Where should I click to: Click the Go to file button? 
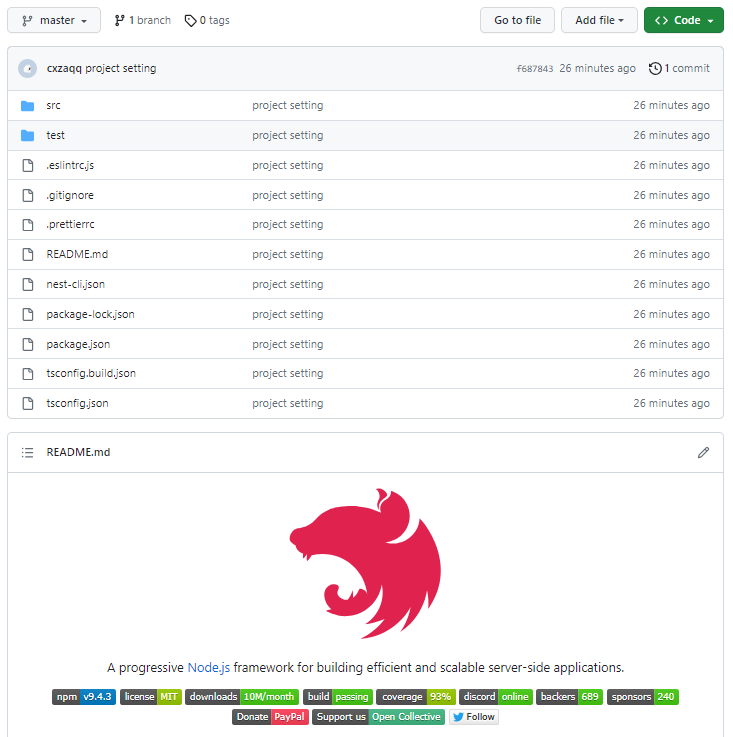click(x=517, y=20)
